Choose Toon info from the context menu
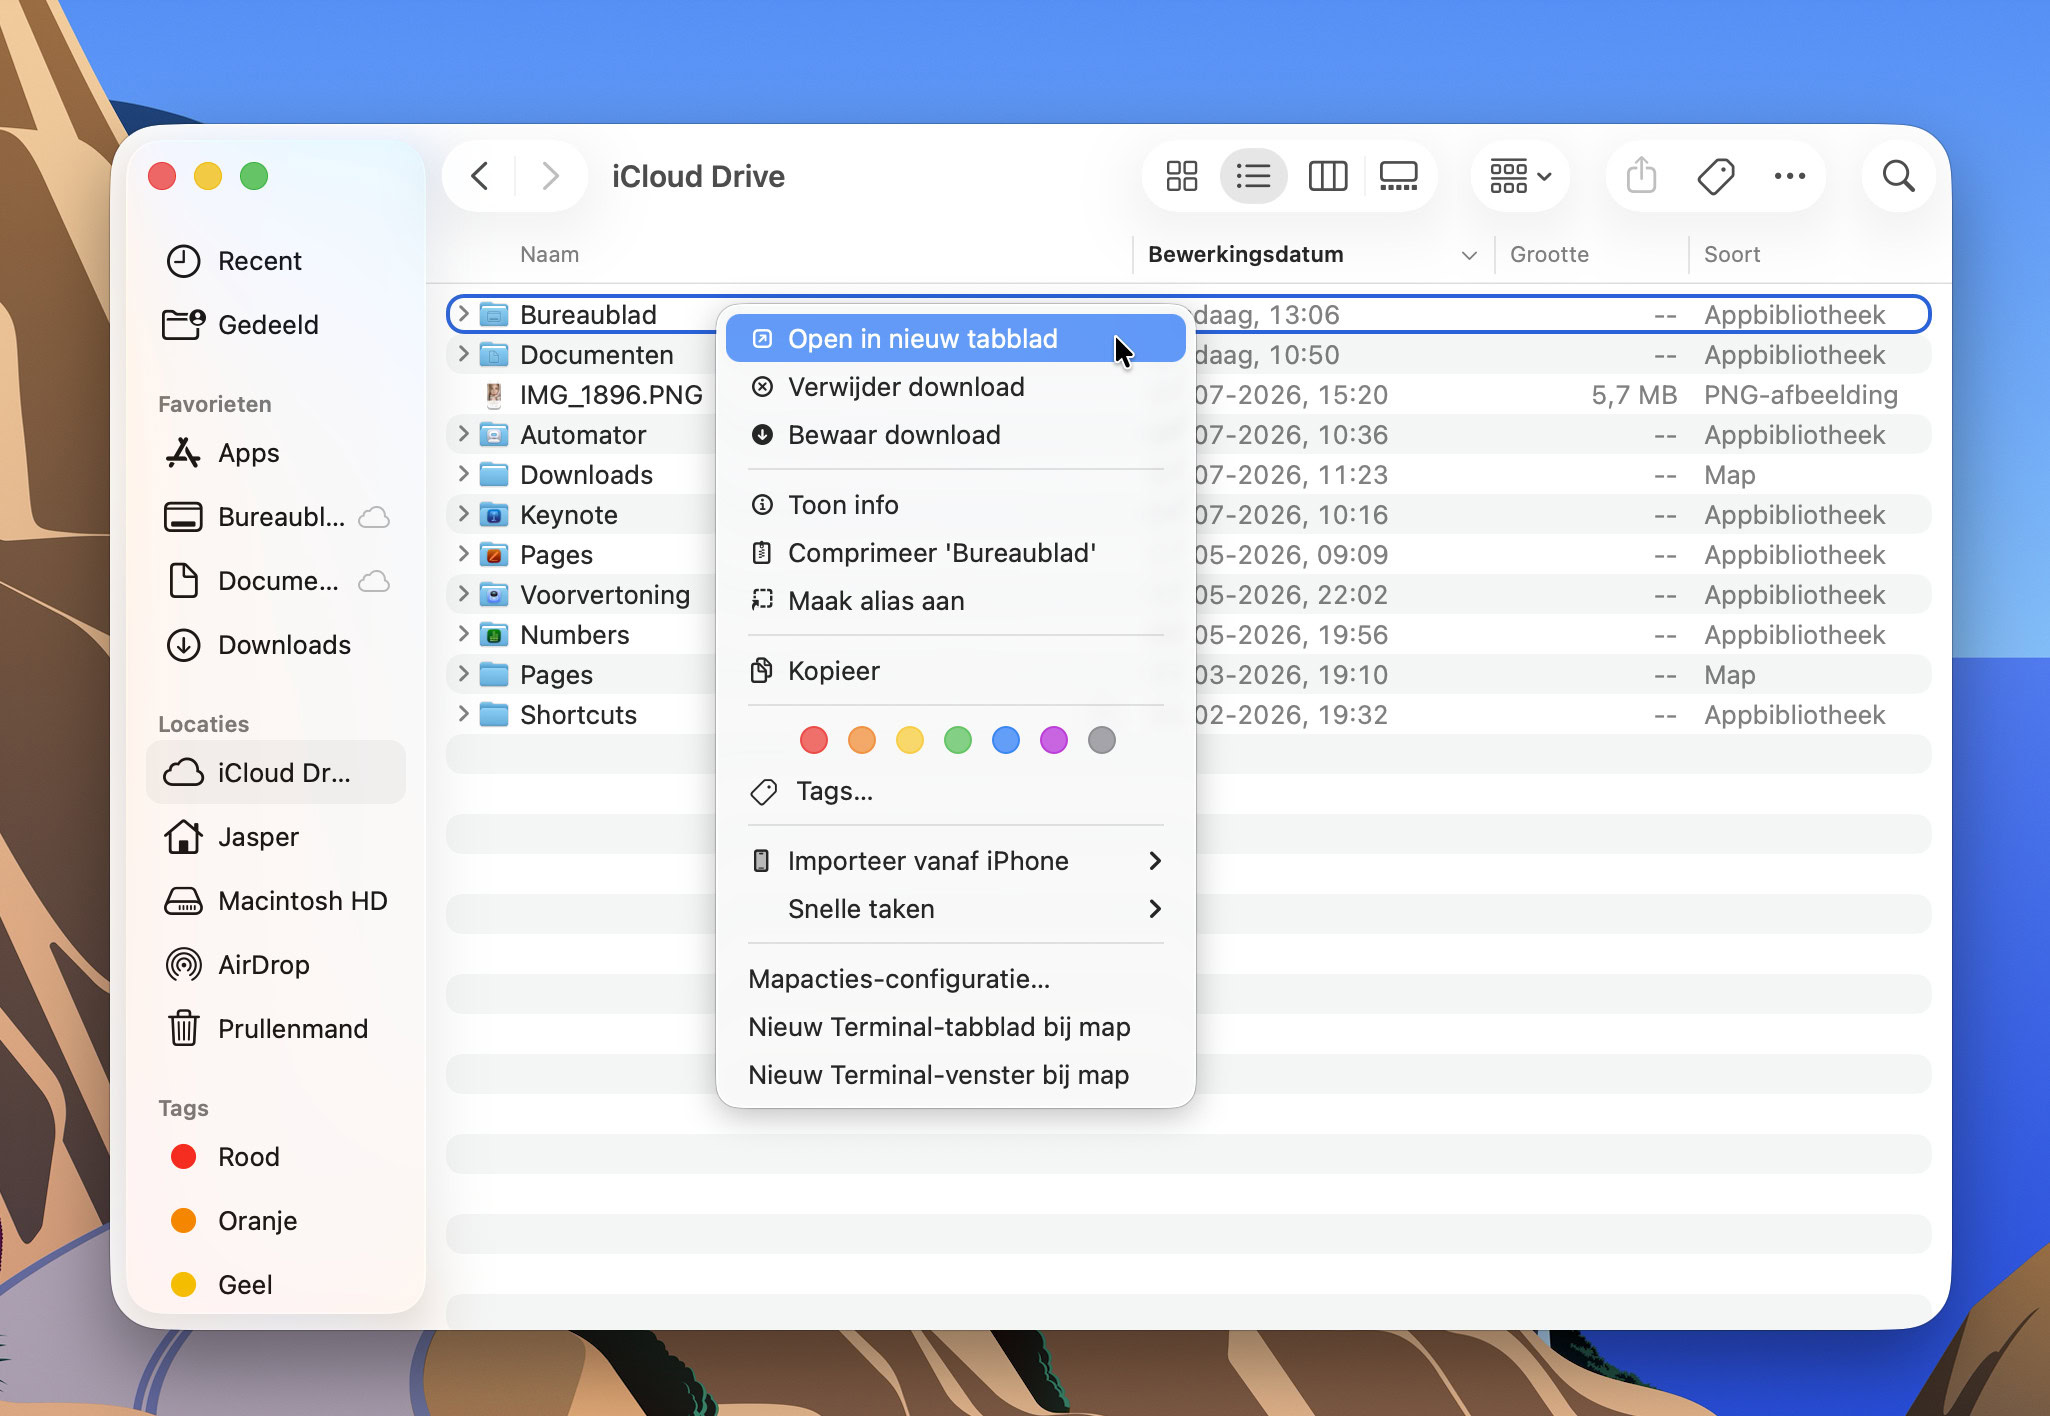 pos(956,505)
